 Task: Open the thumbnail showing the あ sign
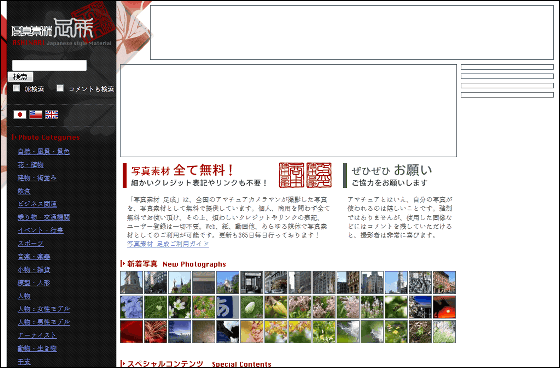tap(228, 307)
